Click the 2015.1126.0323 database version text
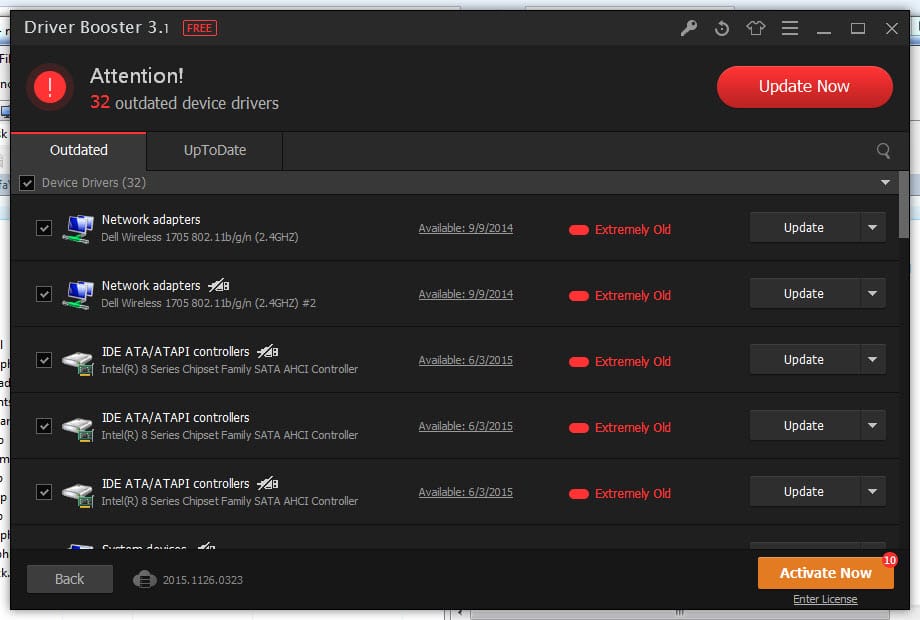 tap(202, 580)
